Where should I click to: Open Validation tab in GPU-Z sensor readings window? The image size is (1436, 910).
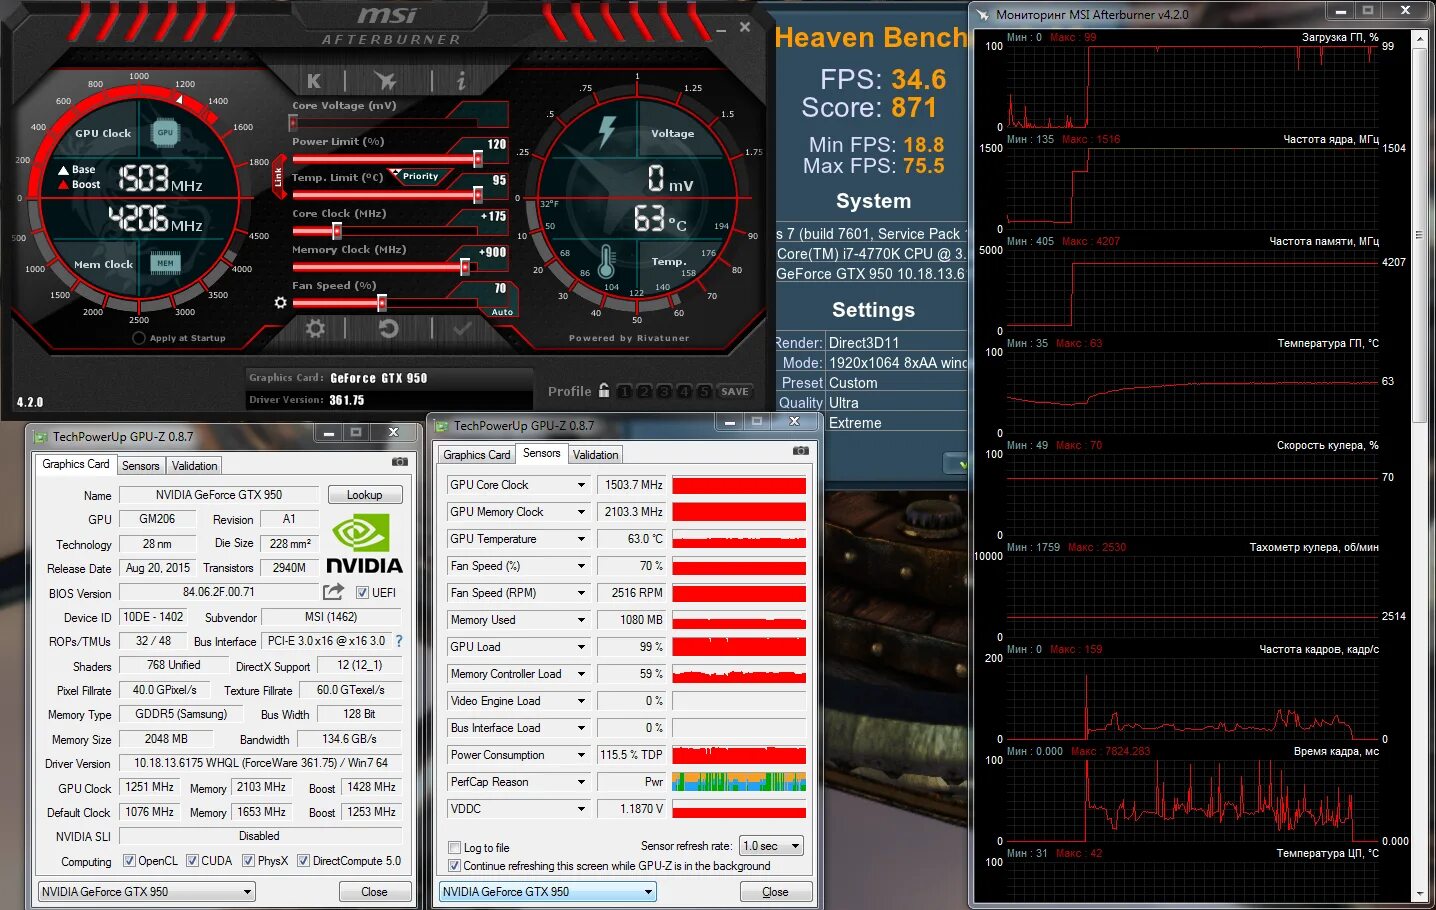[595, 455]
